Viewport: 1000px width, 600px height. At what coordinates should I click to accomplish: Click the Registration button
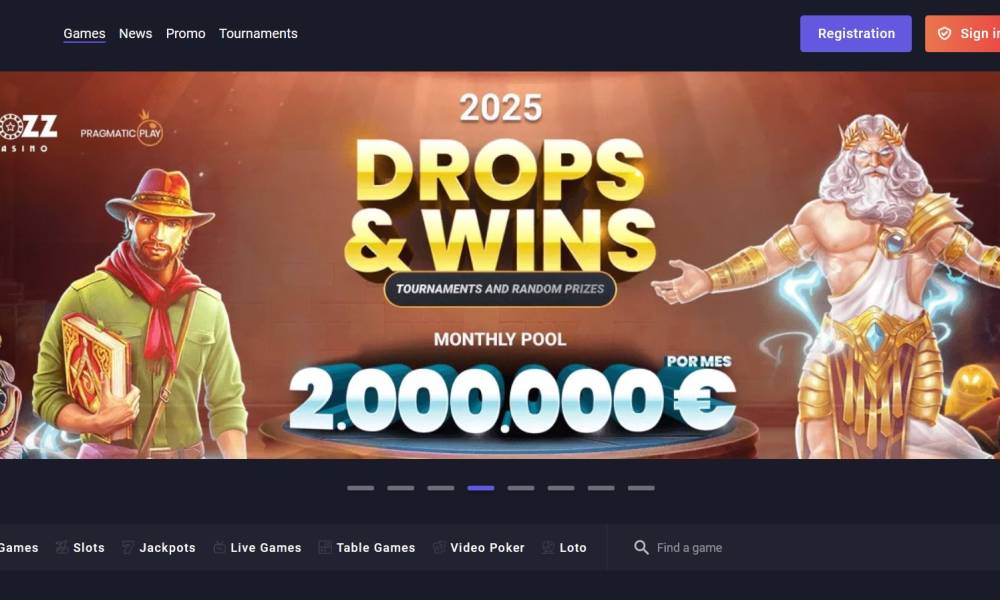point(856,34)
